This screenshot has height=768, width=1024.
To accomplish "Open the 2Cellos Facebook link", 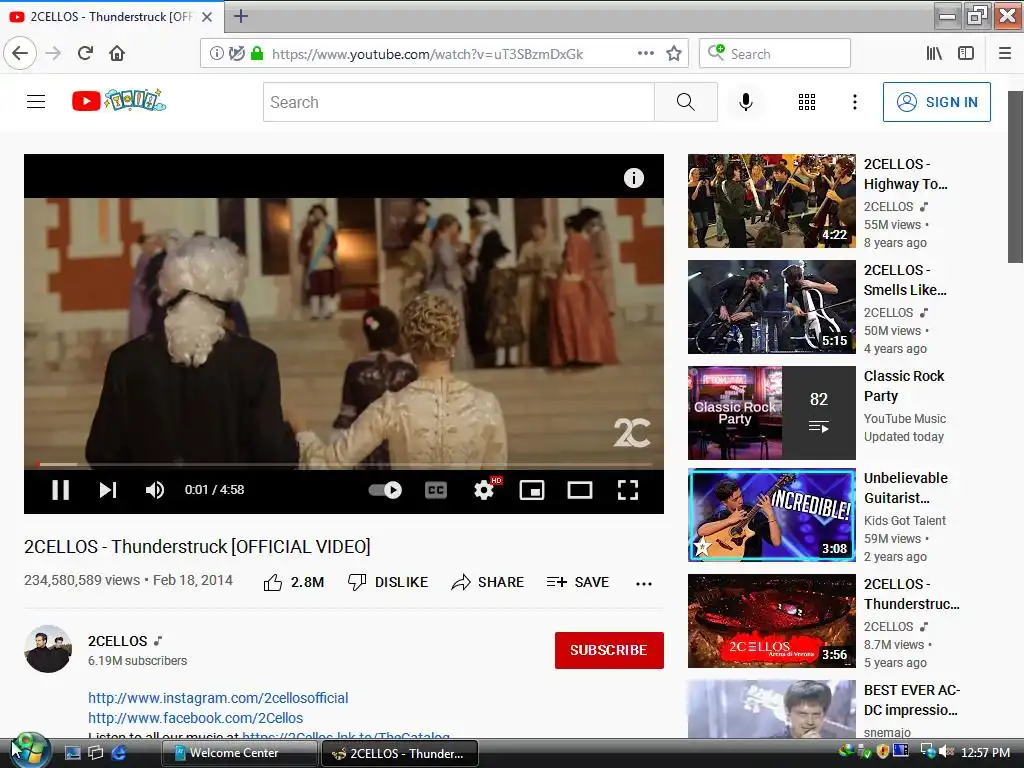I will coord(195,718).
